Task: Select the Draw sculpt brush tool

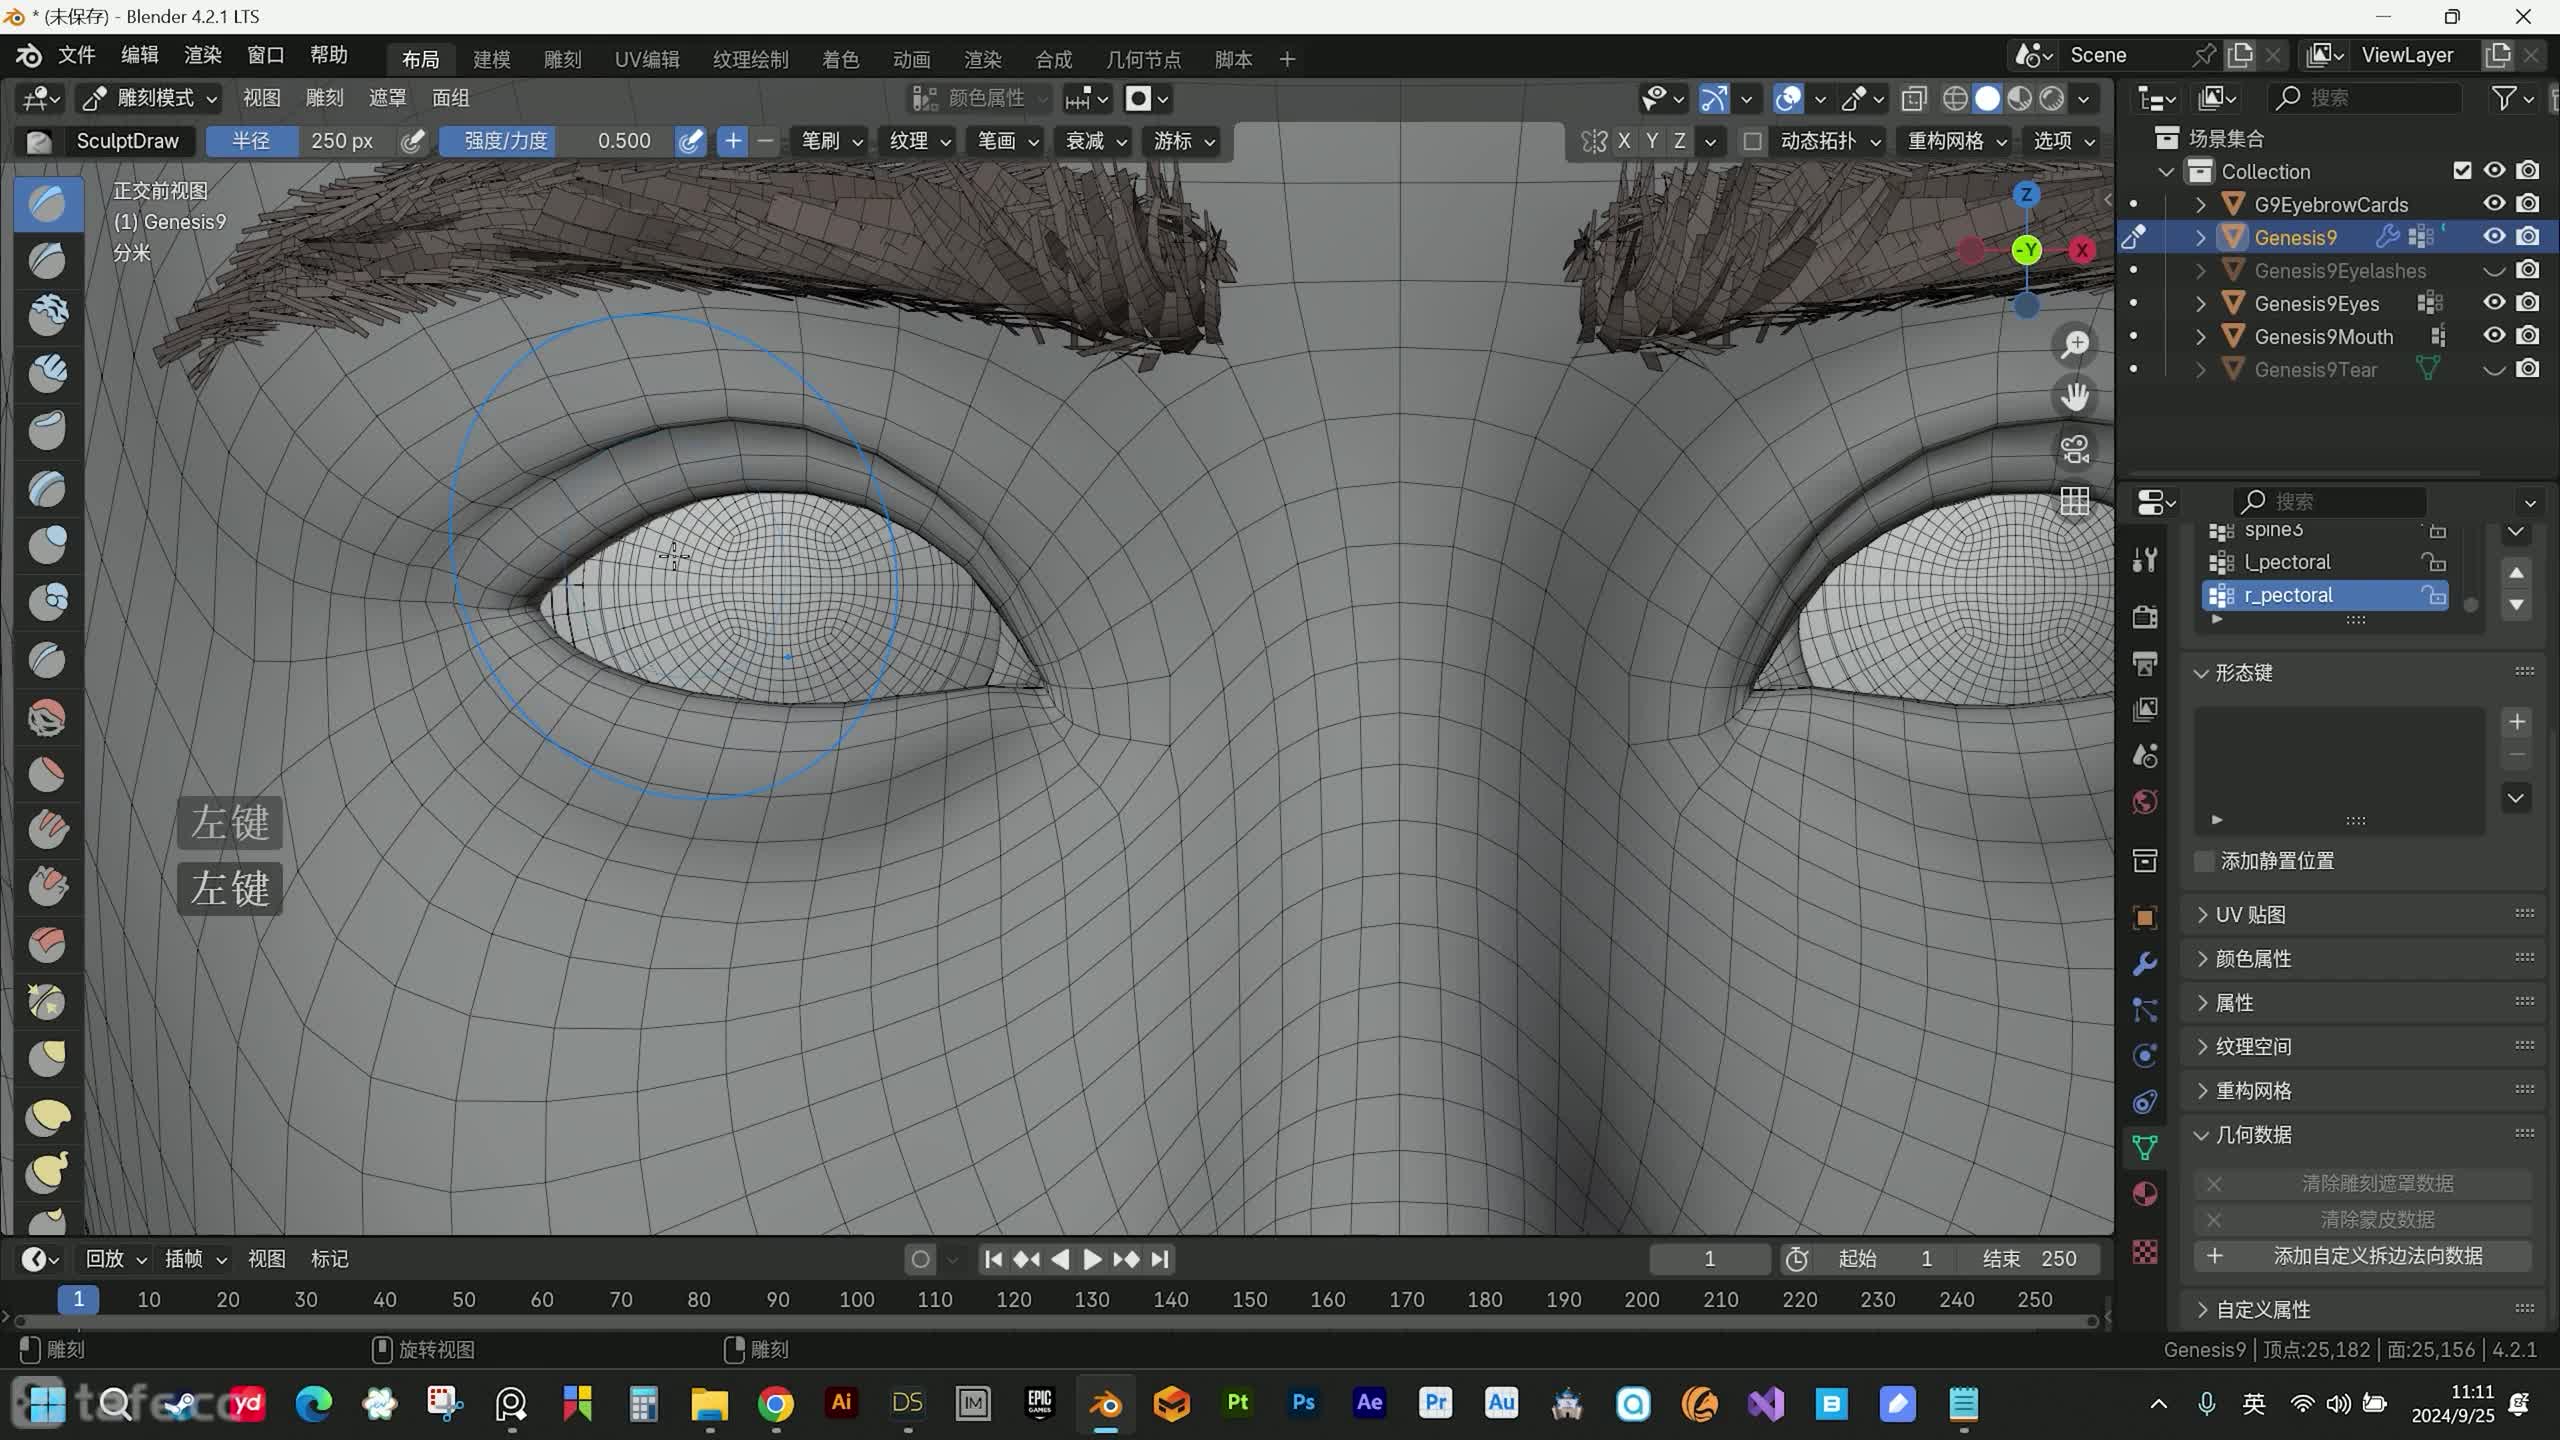Action: pos(46,204)
